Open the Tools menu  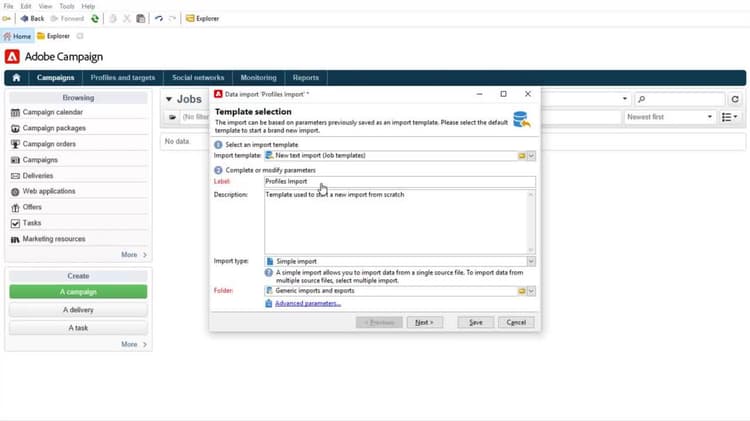67,6
